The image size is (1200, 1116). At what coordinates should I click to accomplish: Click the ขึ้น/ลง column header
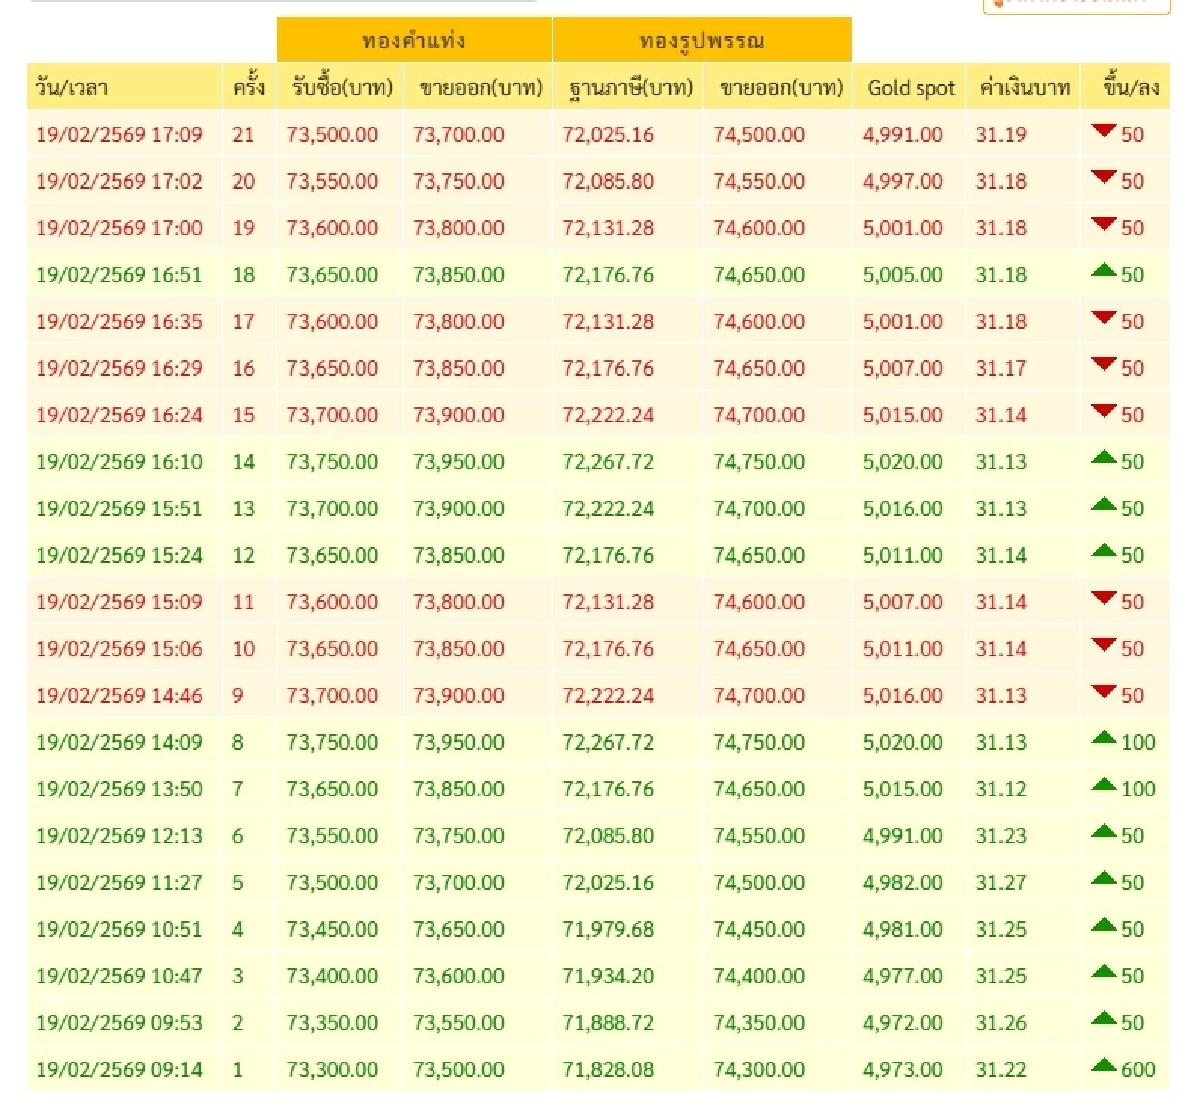1130,88
